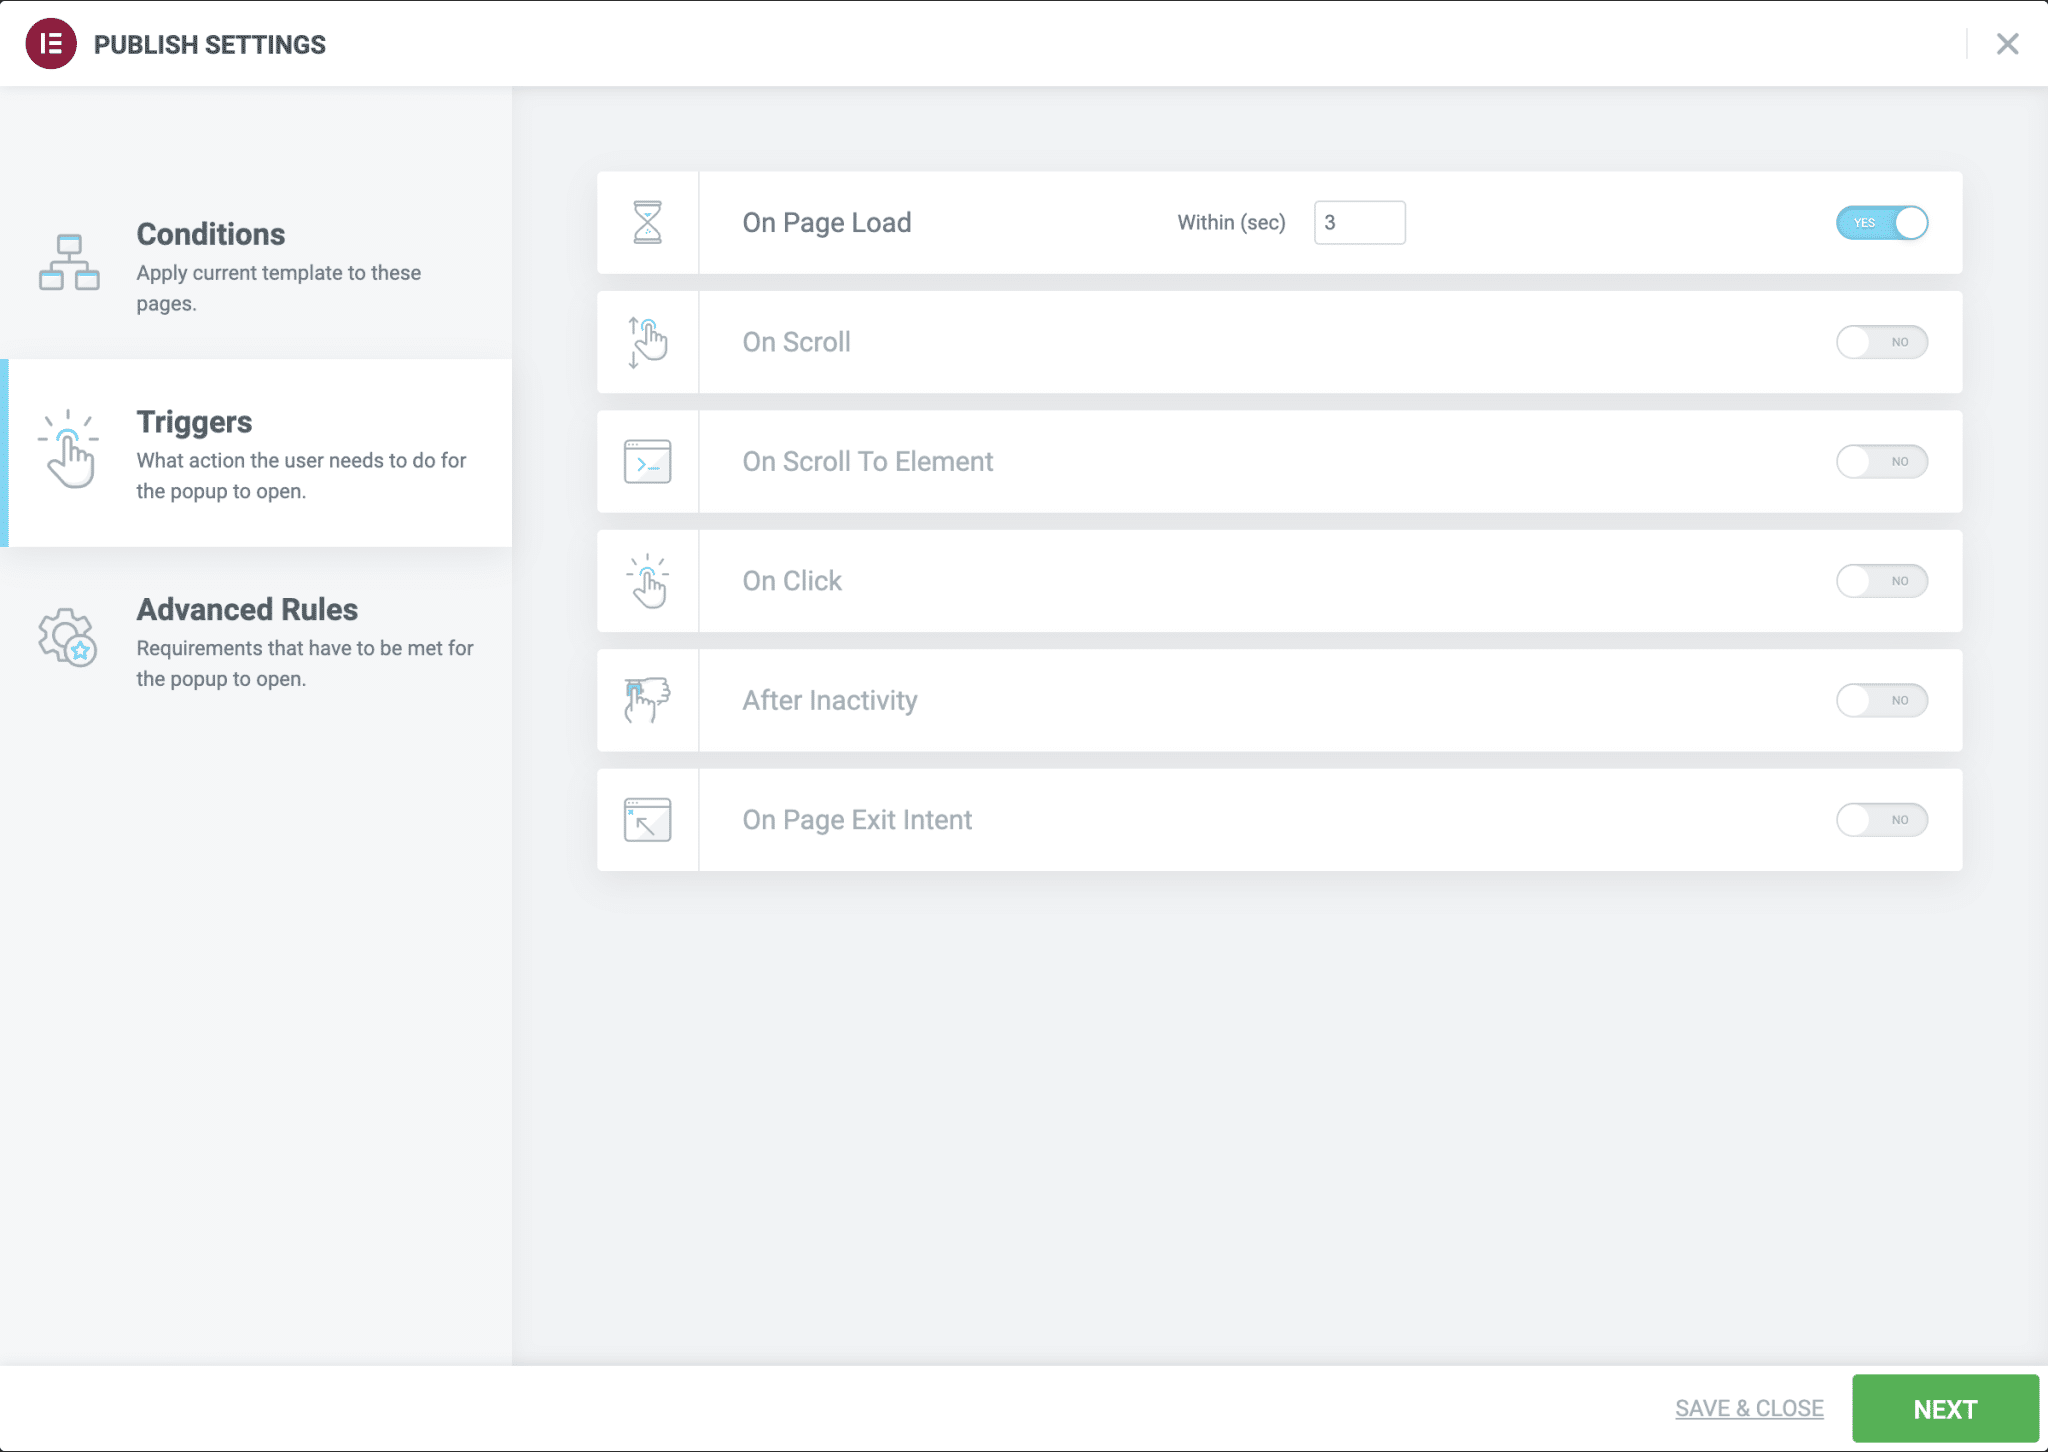Click the hourglass icon for On Page Load
The height and width of the screenshot is (1452, 2048).
click(647, 222)
